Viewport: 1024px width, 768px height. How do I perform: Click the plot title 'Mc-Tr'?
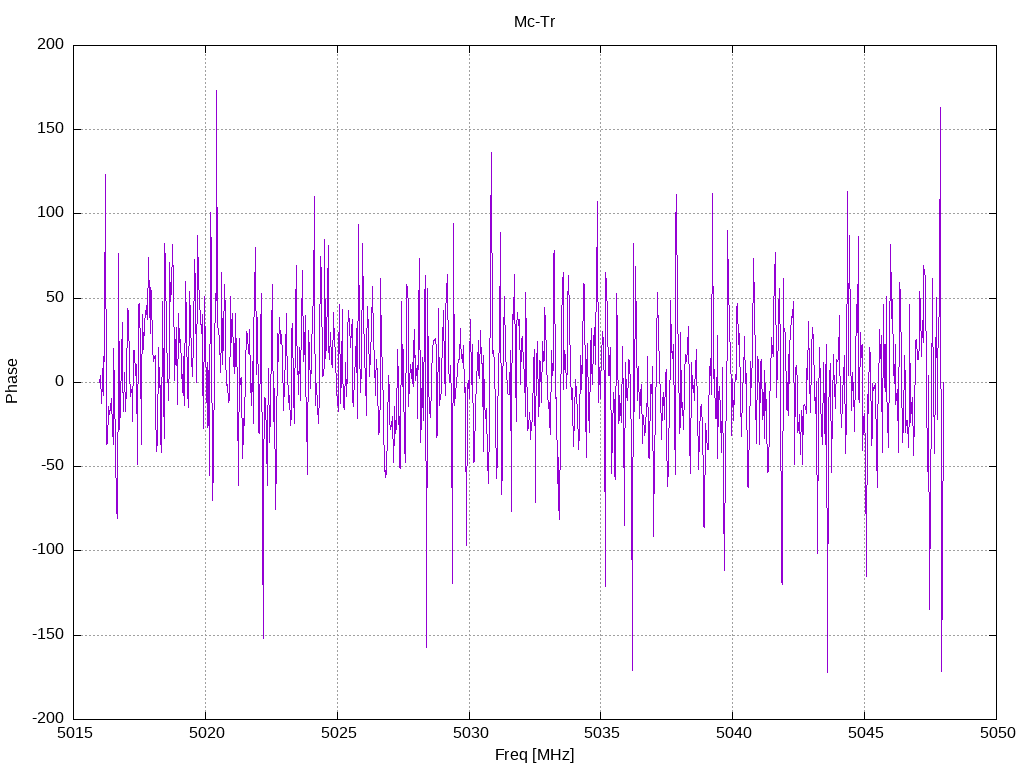point(534,22)
